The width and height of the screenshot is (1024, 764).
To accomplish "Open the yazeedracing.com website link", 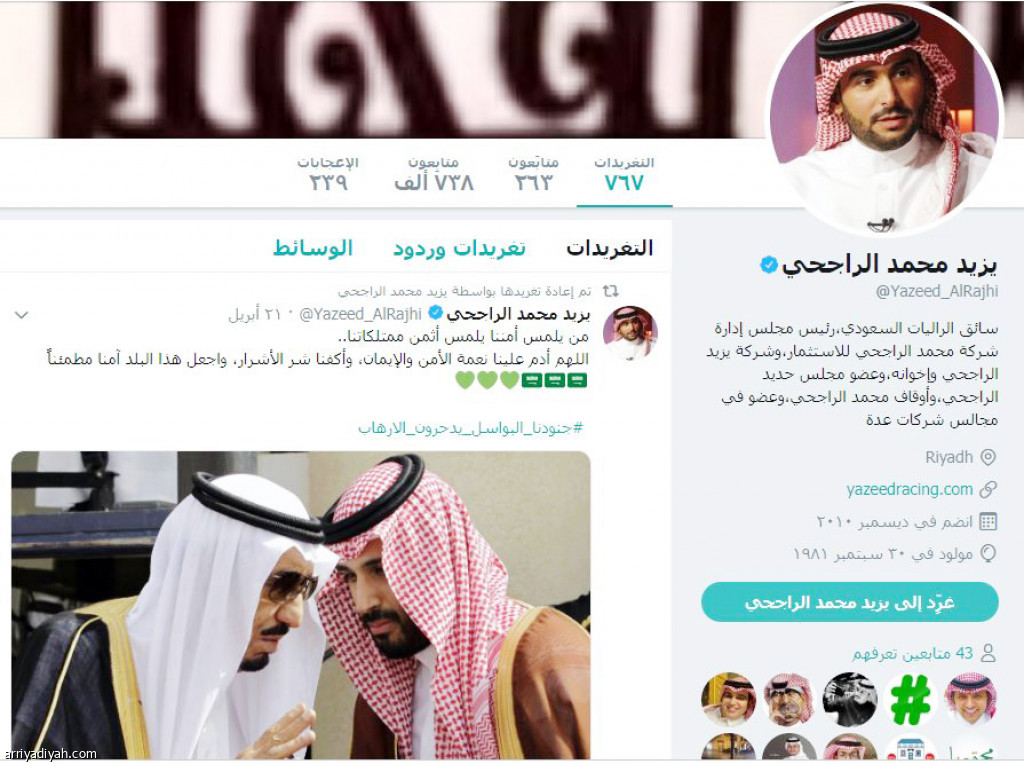I will point(910,489).
